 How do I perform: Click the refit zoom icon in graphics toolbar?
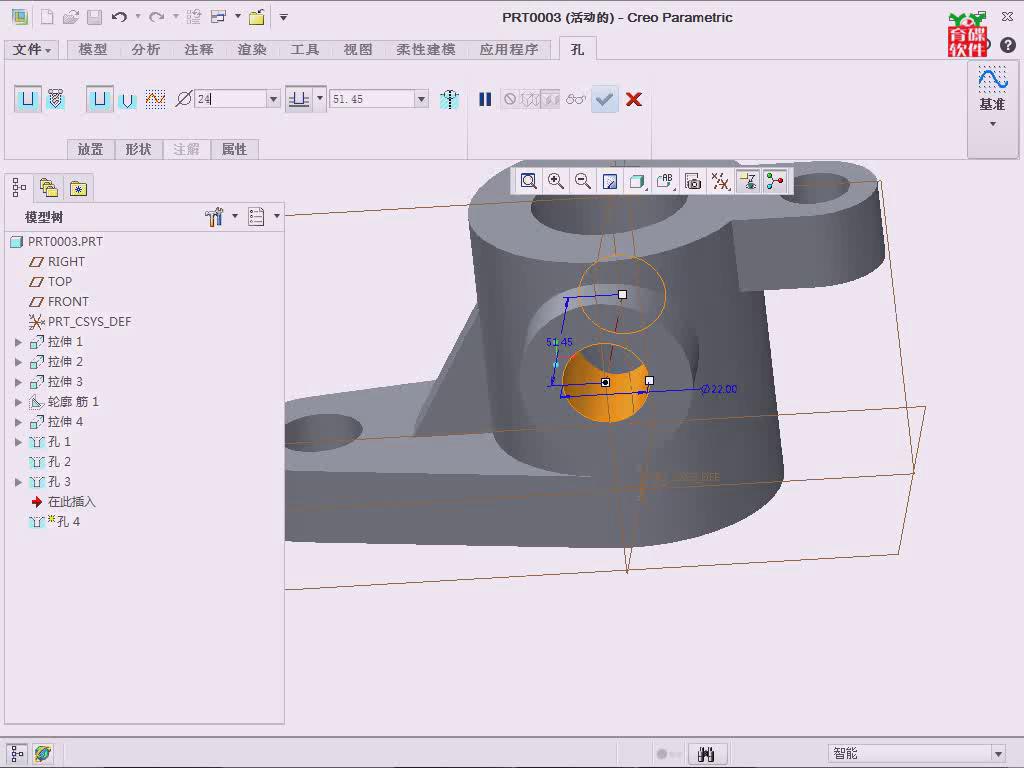coord(528,181)
